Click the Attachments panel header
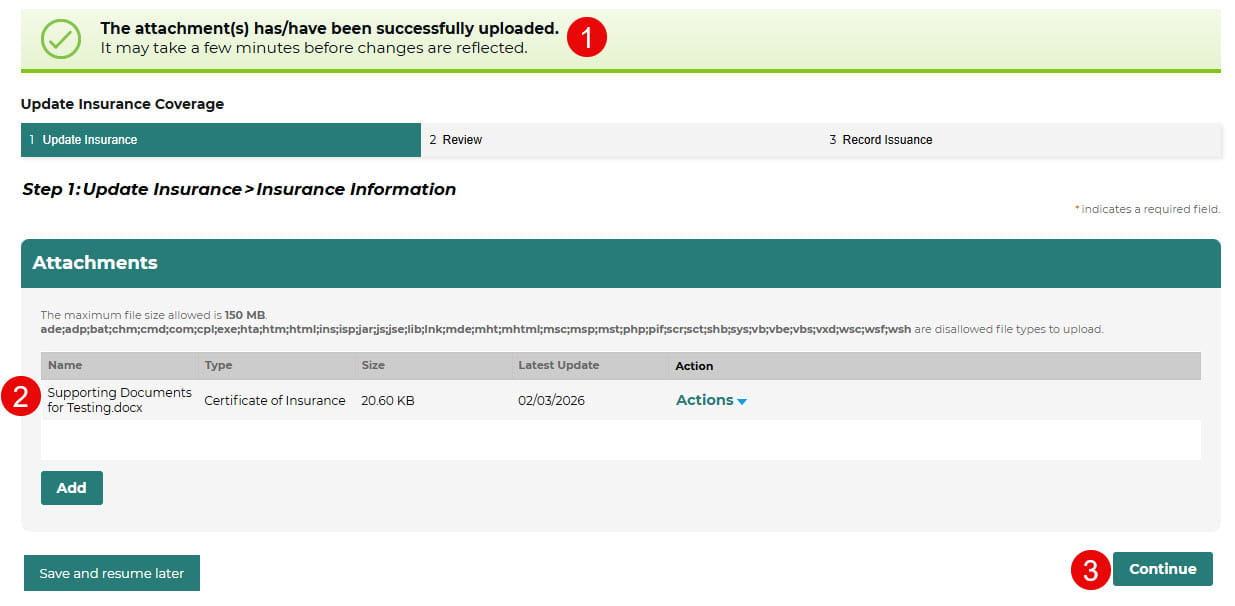The height and width of the screenshot is (606, 1235). (x=621, y=263)
